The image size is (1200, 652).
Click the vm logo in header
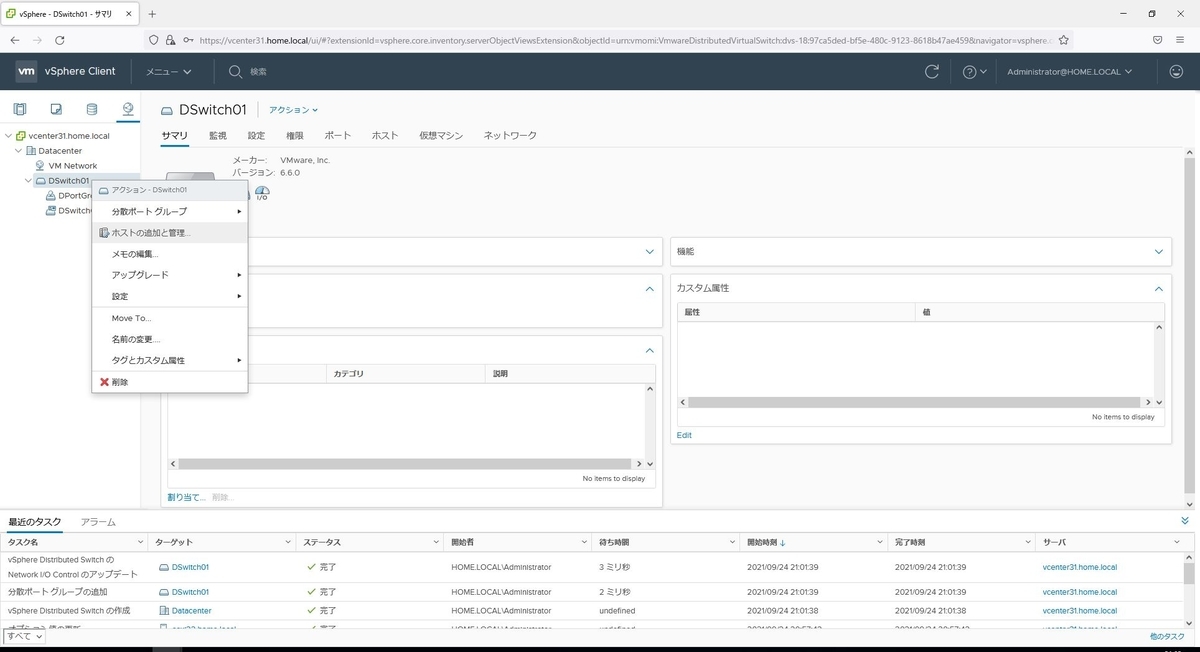click(26, 71)
